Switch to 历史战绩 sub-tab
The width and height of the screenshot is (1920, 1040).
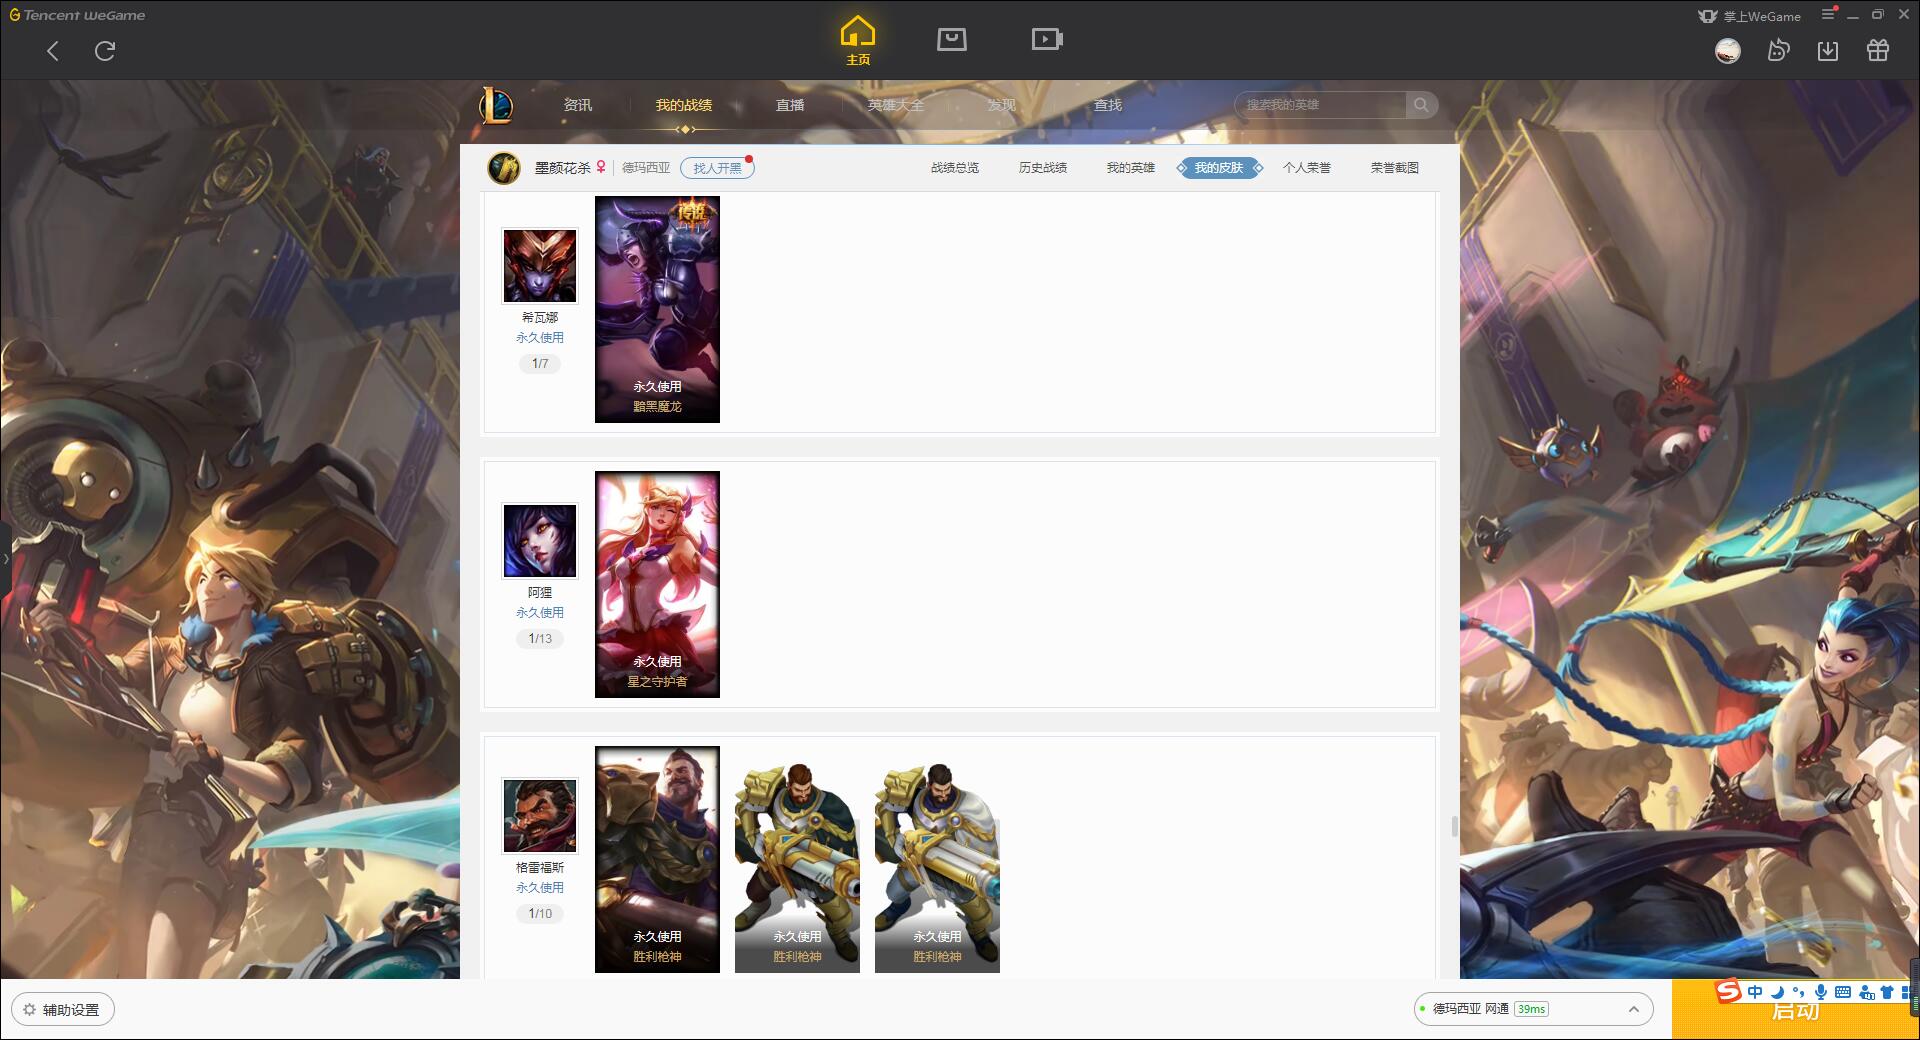tap(1043, 168)
